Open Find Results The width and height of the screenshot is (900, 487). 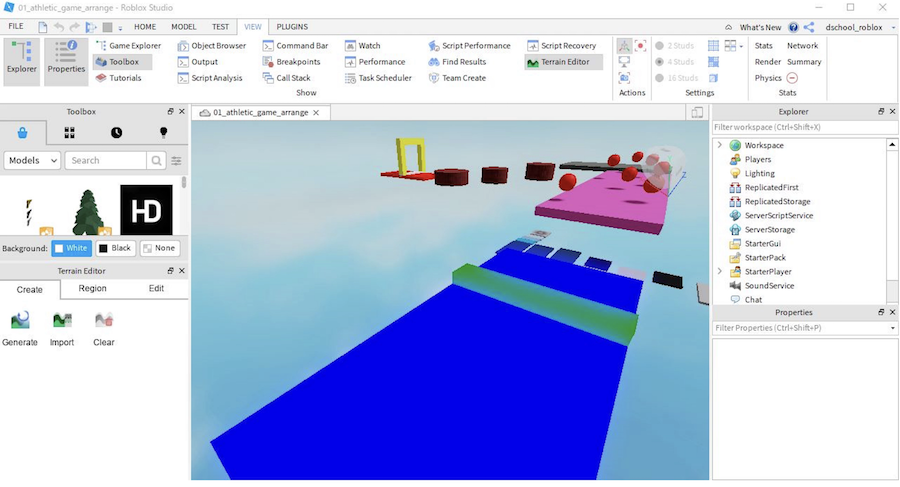(x=457, y=61)
